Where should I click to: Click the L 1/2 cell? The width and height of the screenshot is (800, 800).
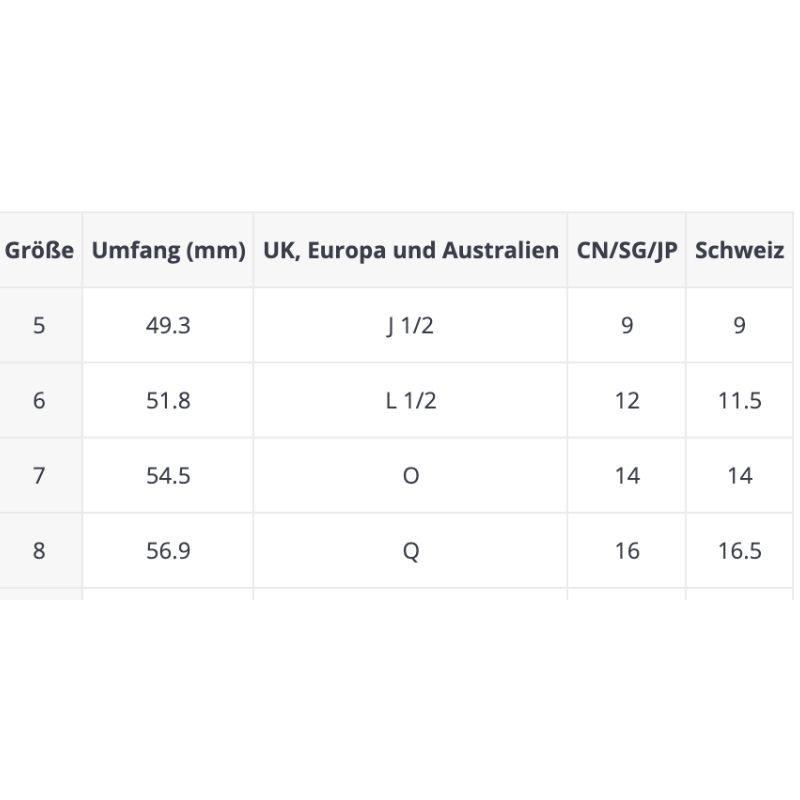[x=410, y=400]
